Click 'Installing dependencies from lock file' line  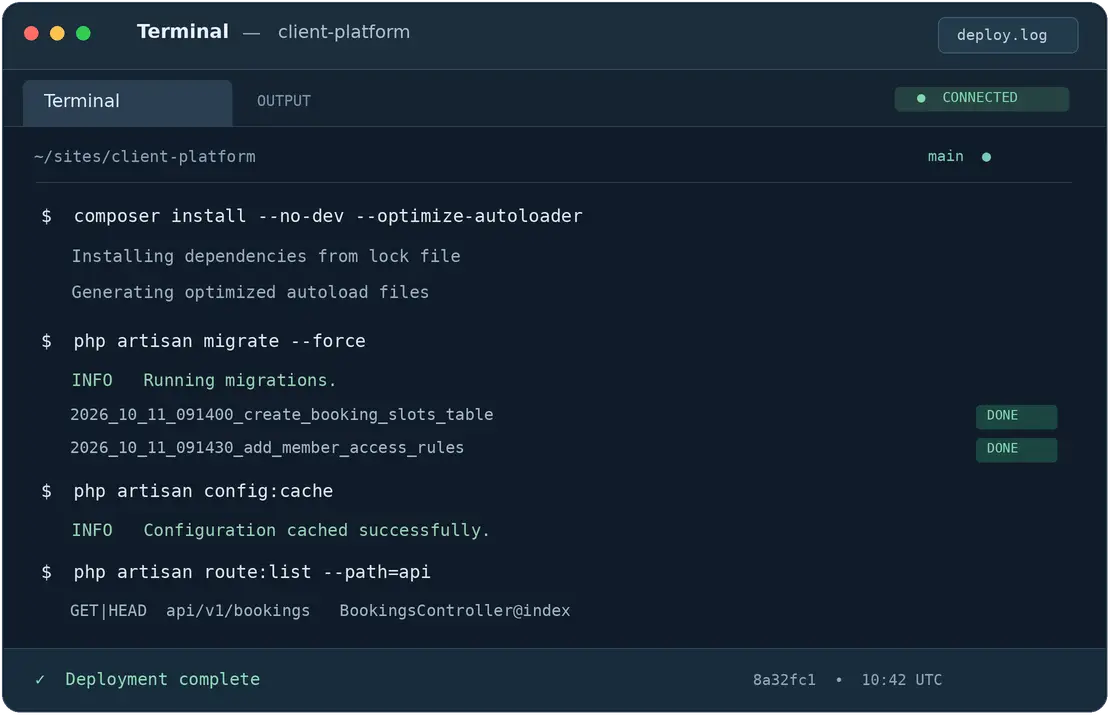(265, 256)
